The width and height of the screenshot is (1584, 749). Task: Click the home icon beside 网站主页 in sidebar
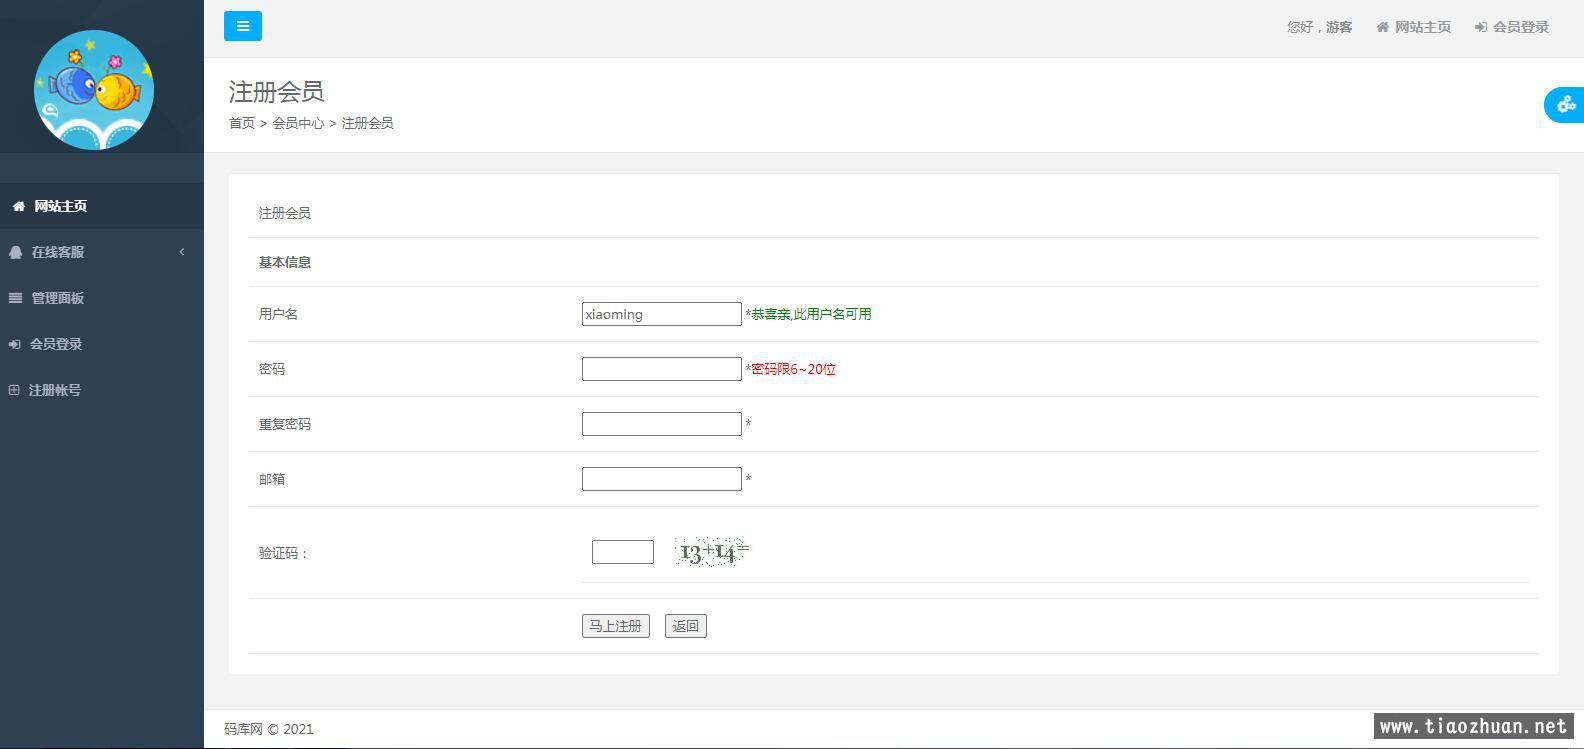tap(19, 206)
